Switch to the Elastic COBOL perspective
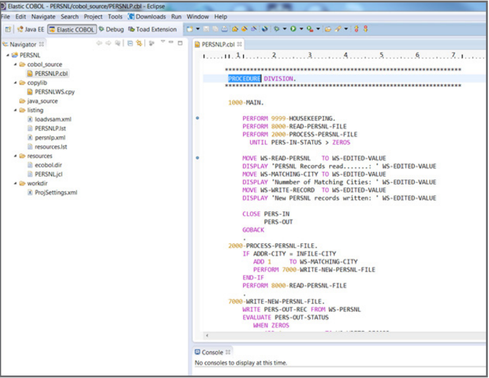 coord(72,29)
